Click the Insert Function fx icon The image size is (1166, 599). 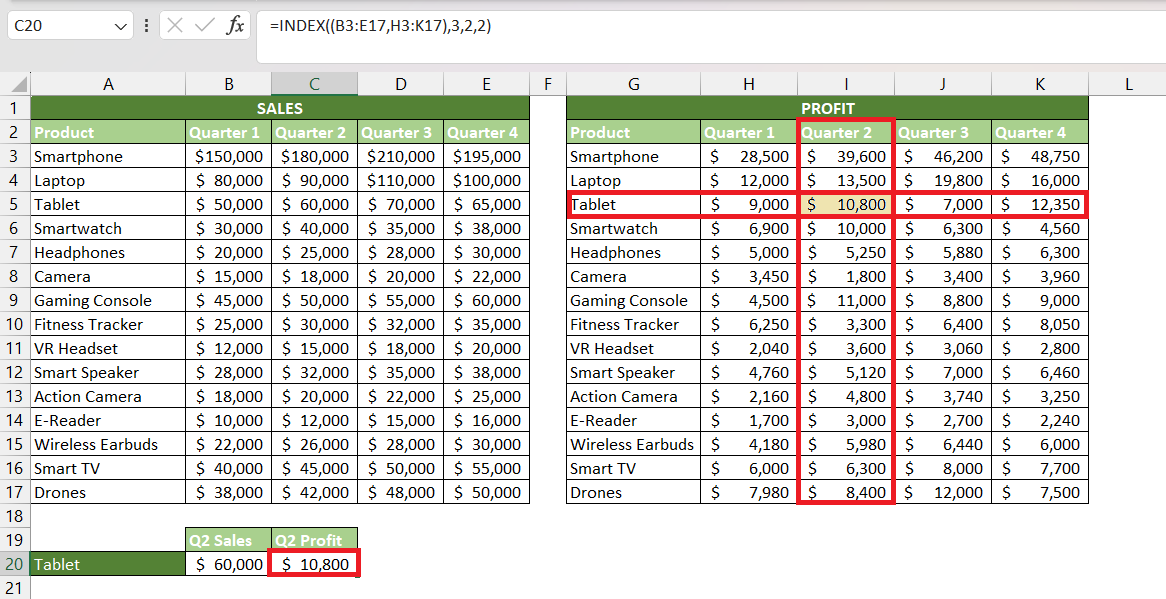[235, 26]
